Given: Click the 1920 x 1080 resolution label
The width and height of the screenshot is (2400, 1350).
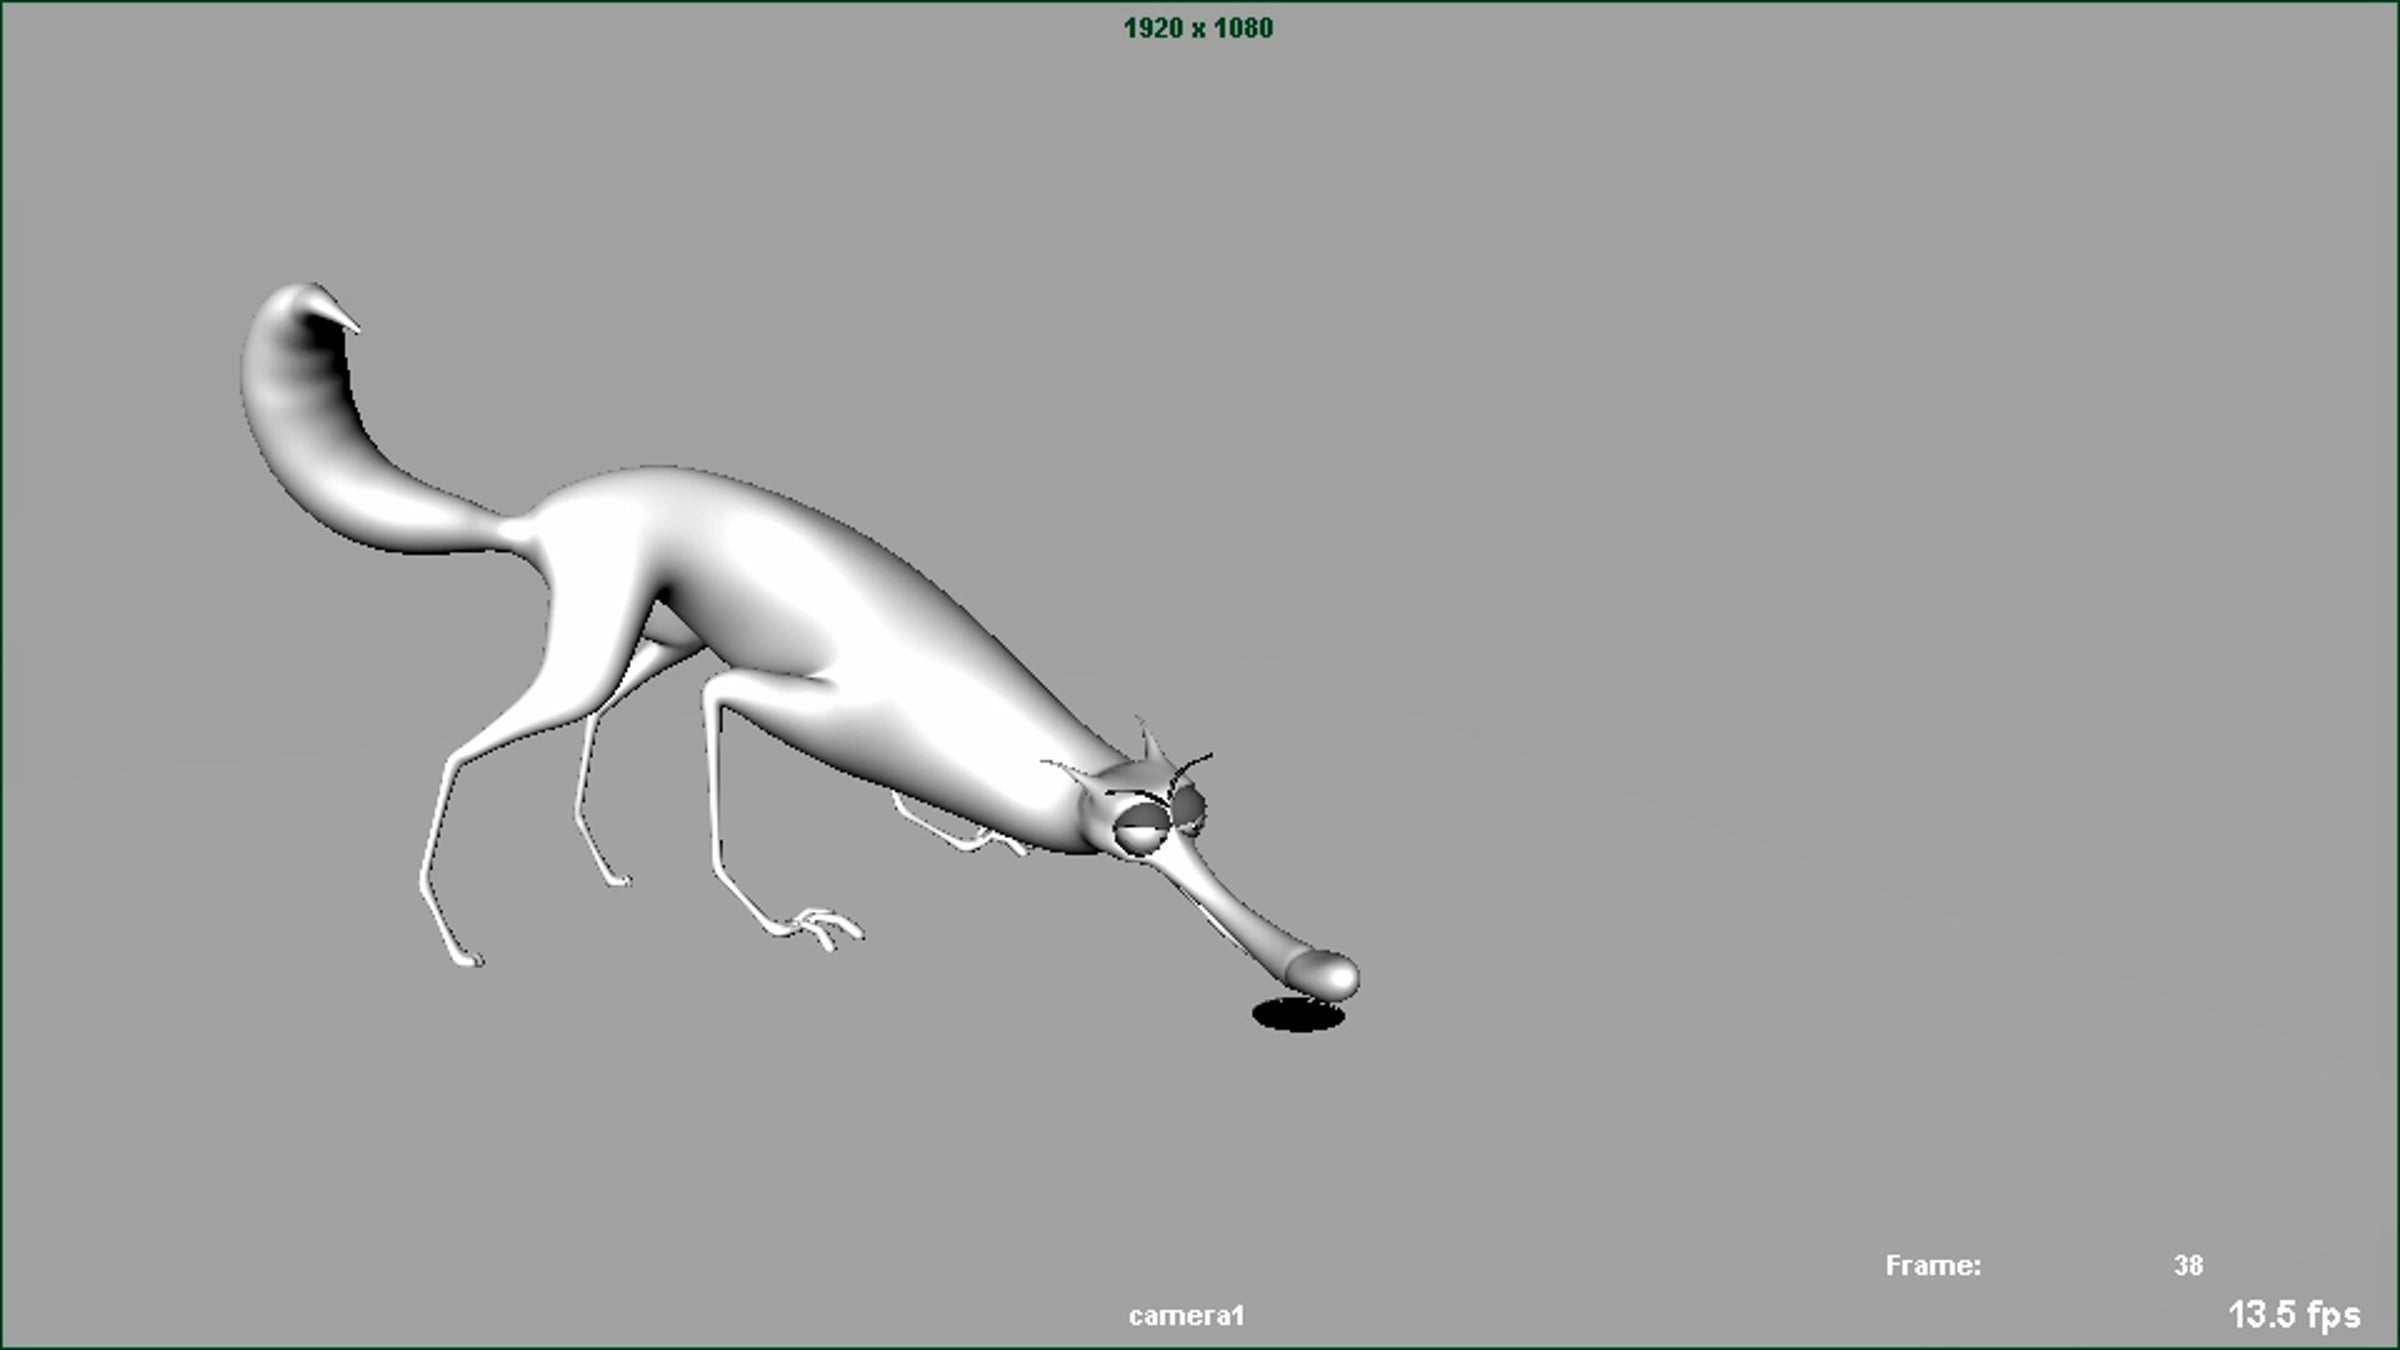Looking at the screenshot, I should [x=1198, y=28].
